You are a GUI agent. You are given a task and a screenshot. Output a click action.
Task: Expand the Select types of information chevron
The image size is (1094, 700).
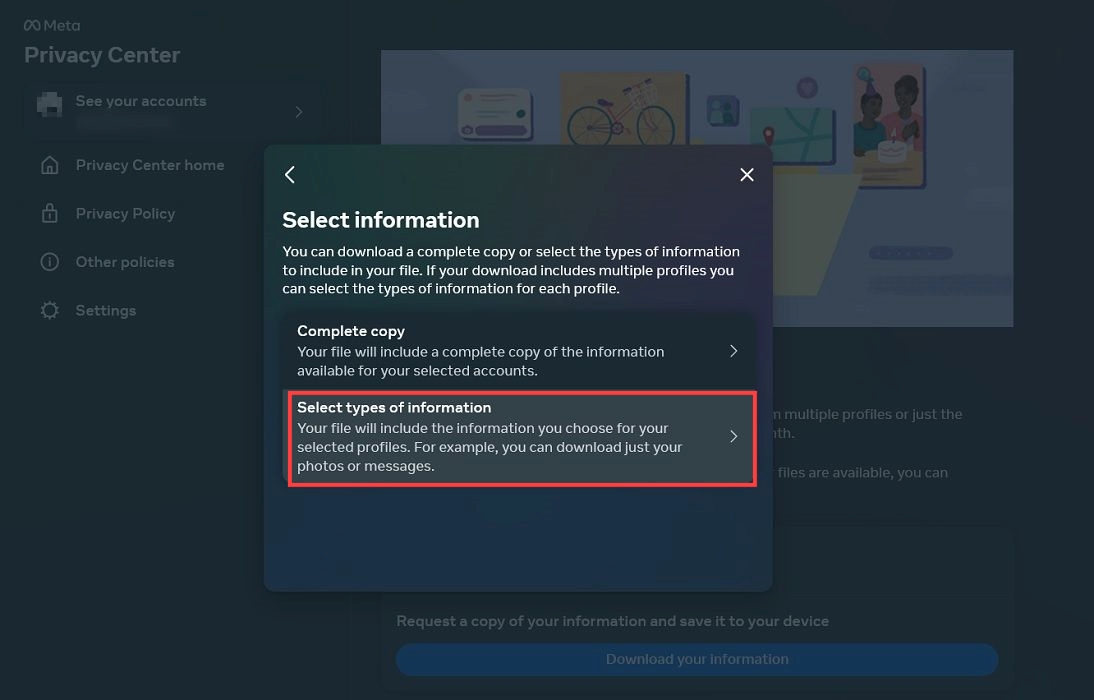(x=733, y=437)
